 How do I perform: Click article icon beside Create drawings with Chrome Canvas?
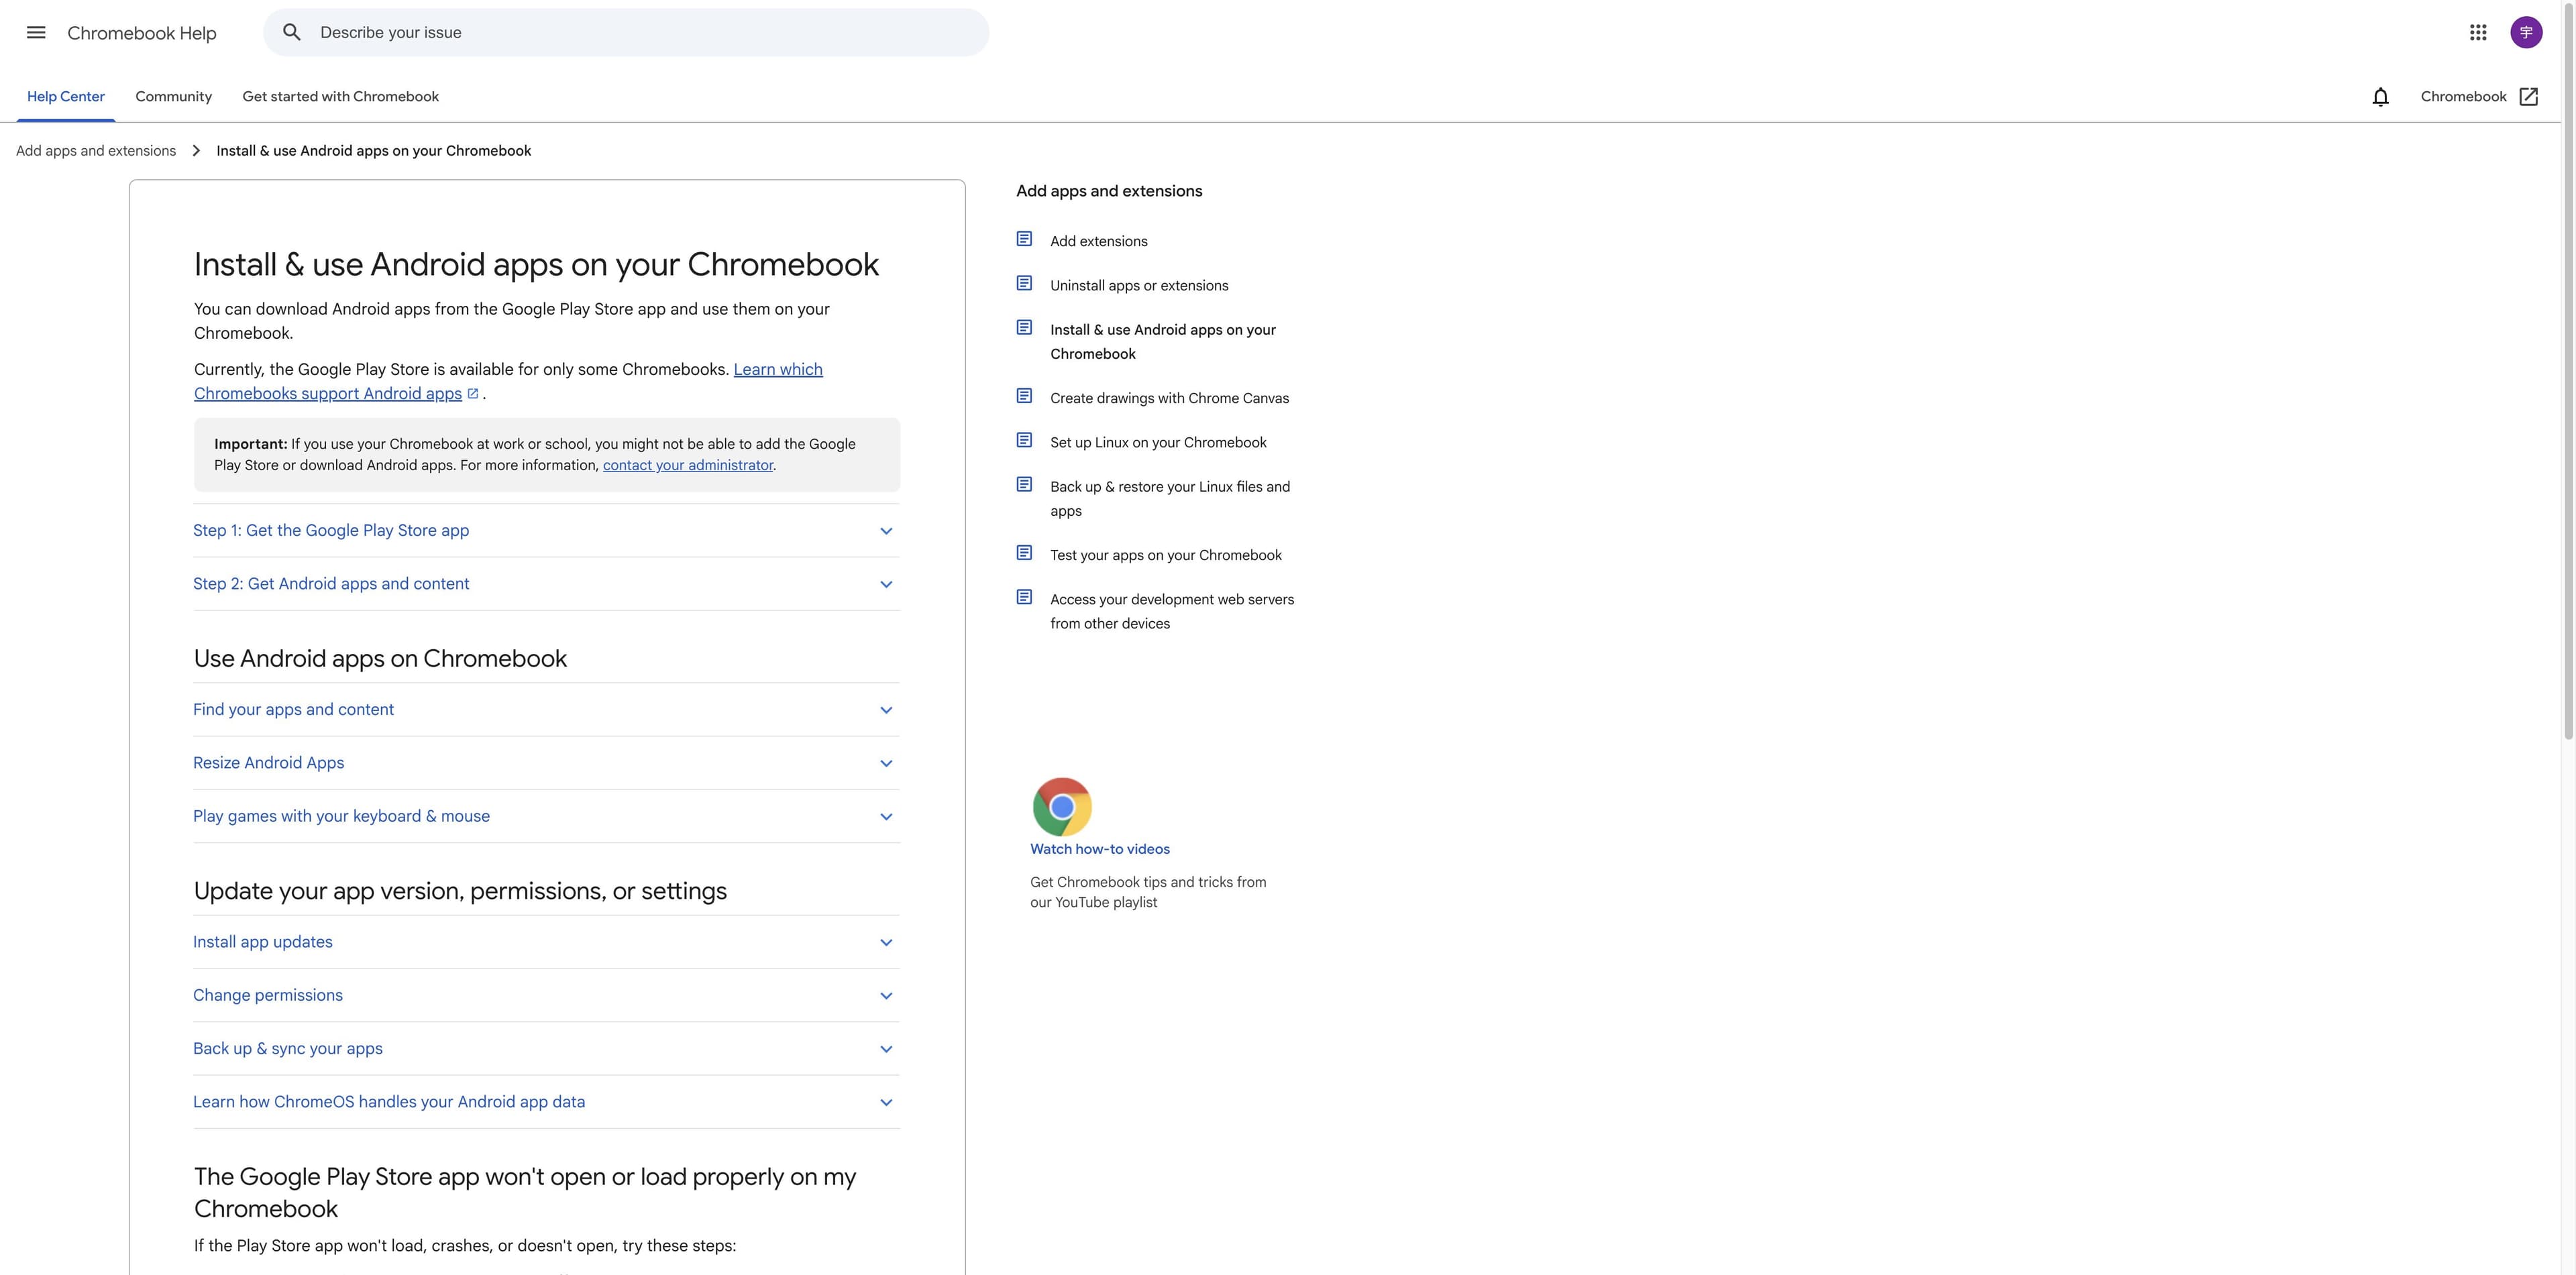1024,396
